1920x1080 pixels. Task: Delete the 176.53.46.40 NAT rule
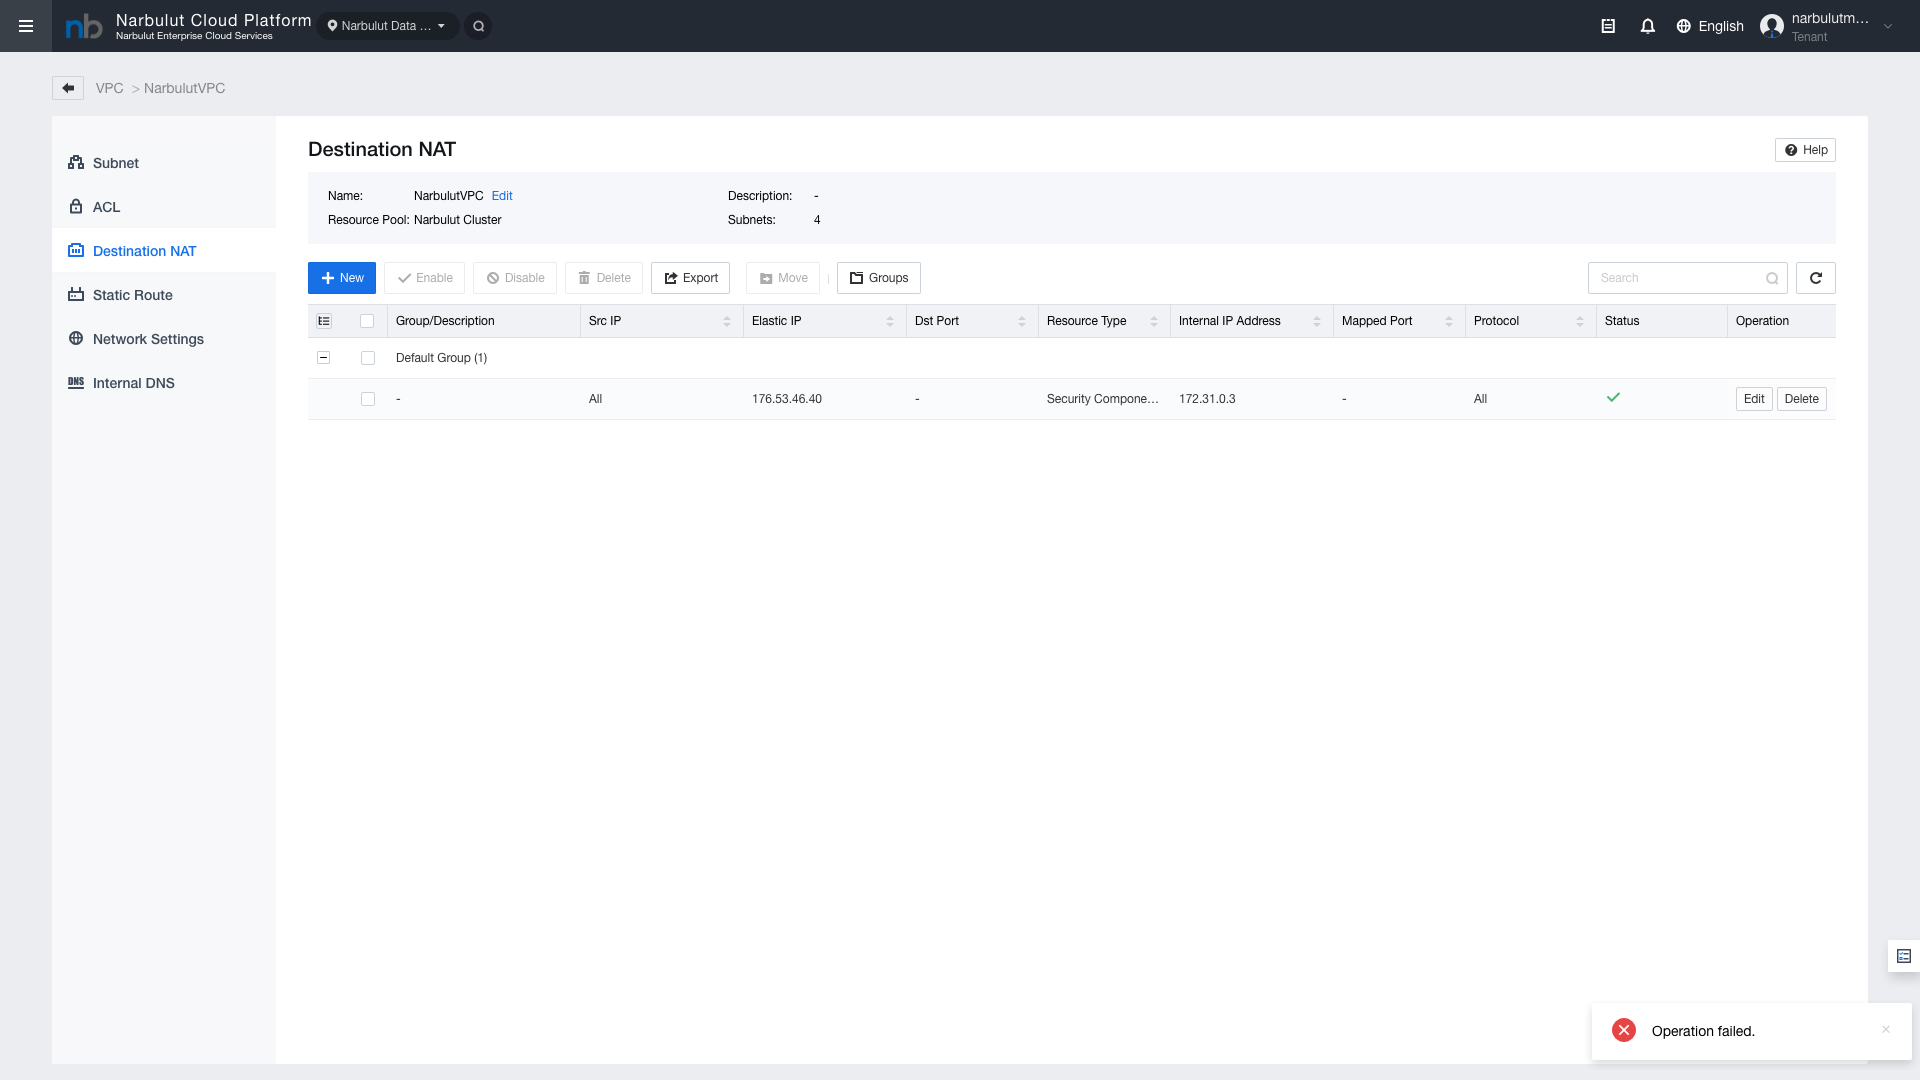pyautogui.click(x=1802, y=399)
